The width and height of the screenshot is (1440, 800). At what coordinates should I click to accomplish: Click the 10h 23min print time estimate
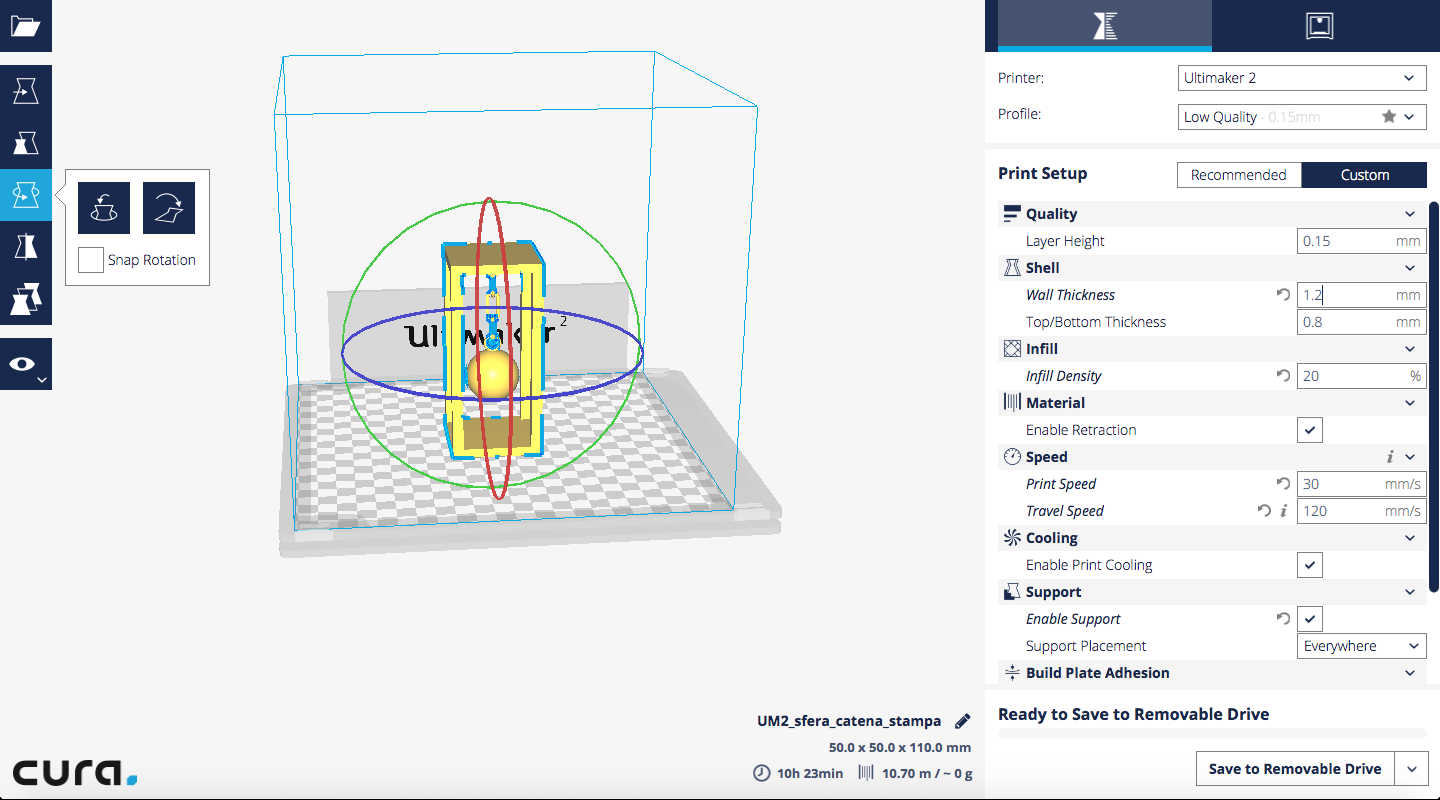pos(798,773)
